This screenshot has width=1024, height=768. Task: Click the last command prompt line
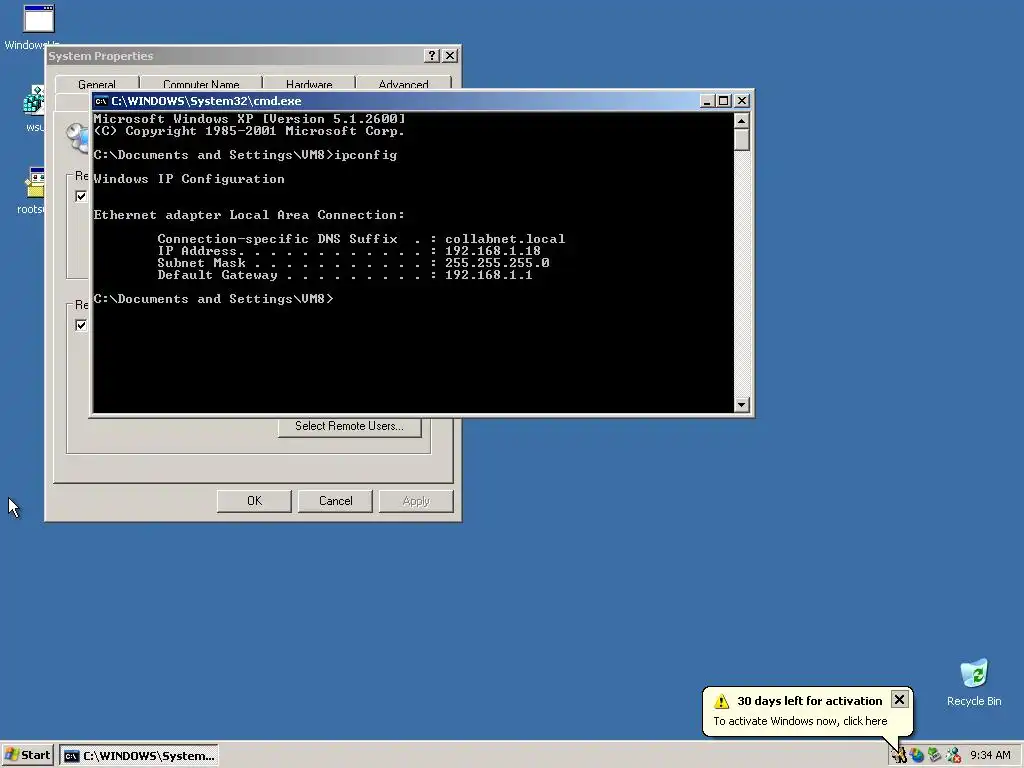[213, 299]
